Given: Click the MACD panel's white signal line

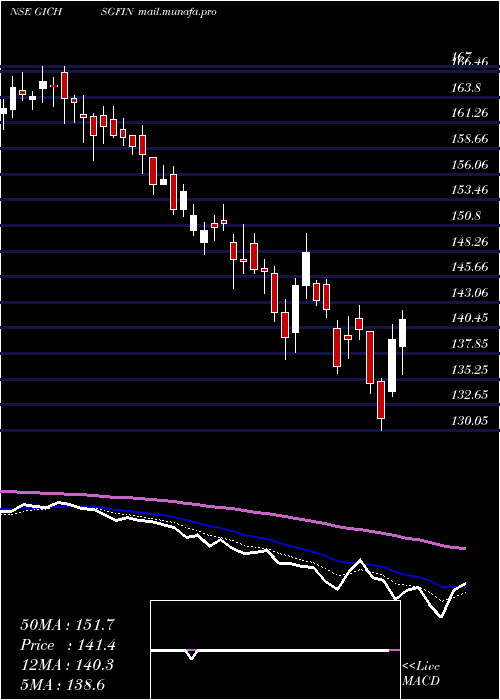Looking at the screenshot, I should (270, 651).
